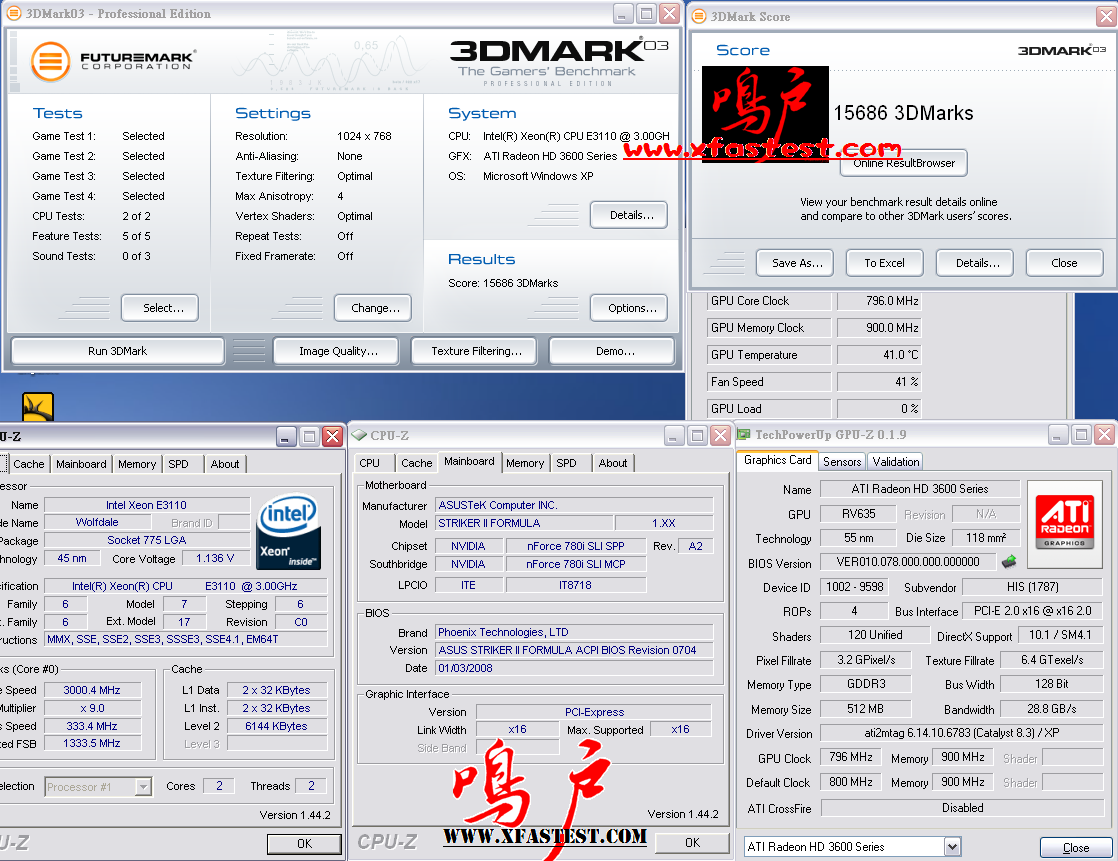Open the About tab in Mainboard CPU-Z window
The width and height of the screenshot is (1118, 861).
click(612, 463)
